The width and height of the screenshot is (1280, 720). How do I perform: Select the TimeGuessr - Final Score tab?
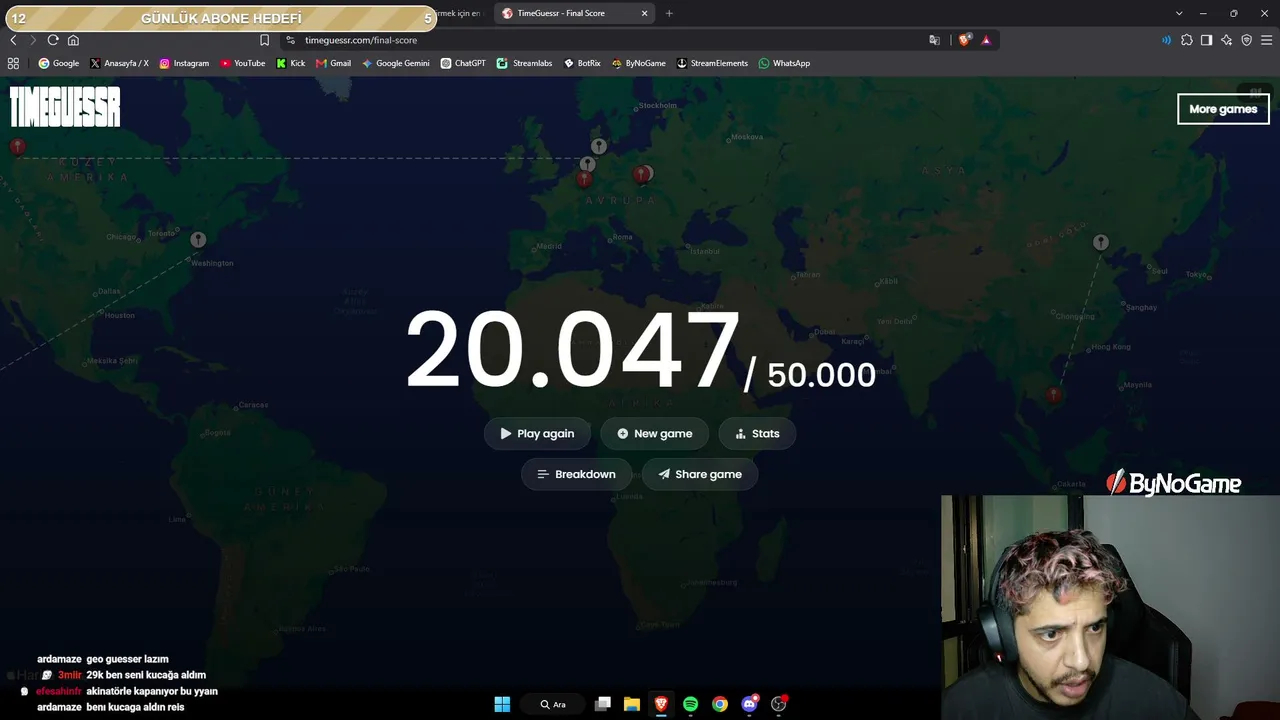tap(572, 13)
